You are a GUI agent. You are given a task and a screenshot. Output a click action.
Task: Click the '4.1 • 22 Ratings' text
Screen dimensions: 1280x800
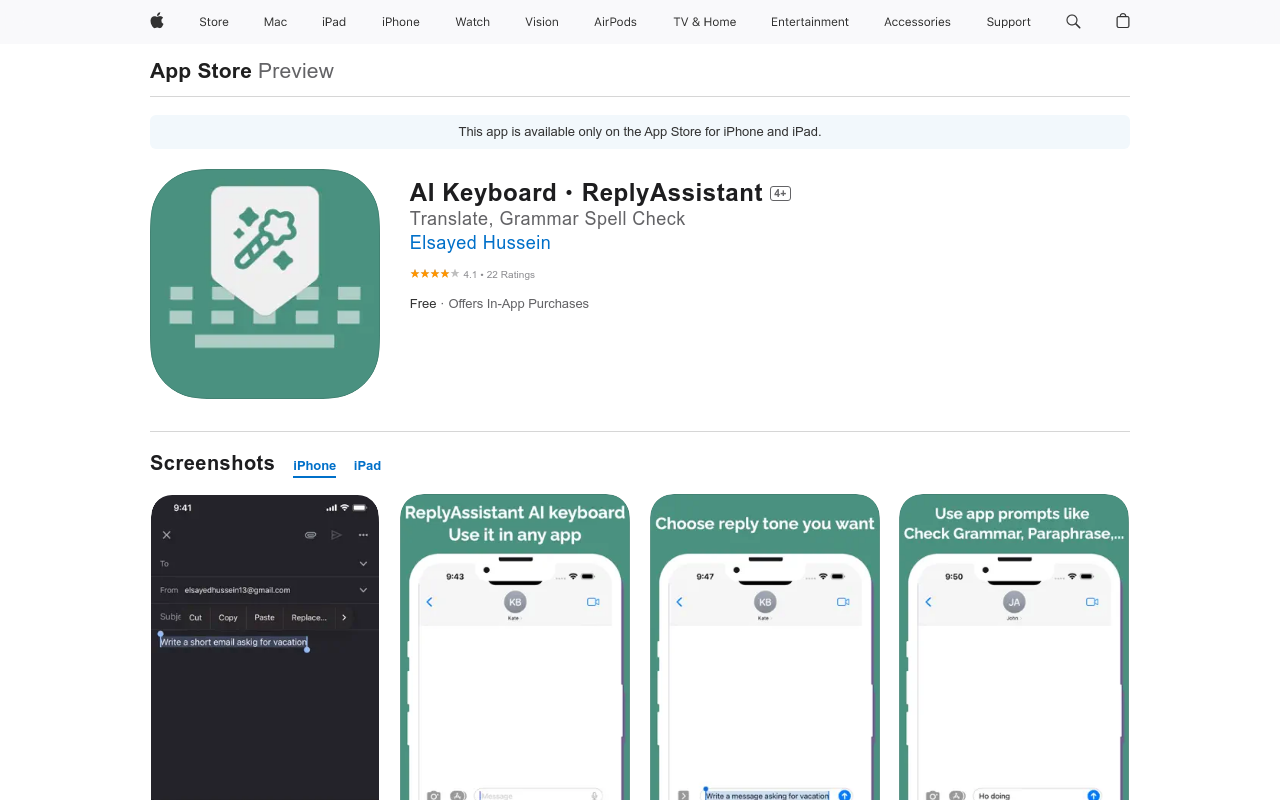pos(499,275)
